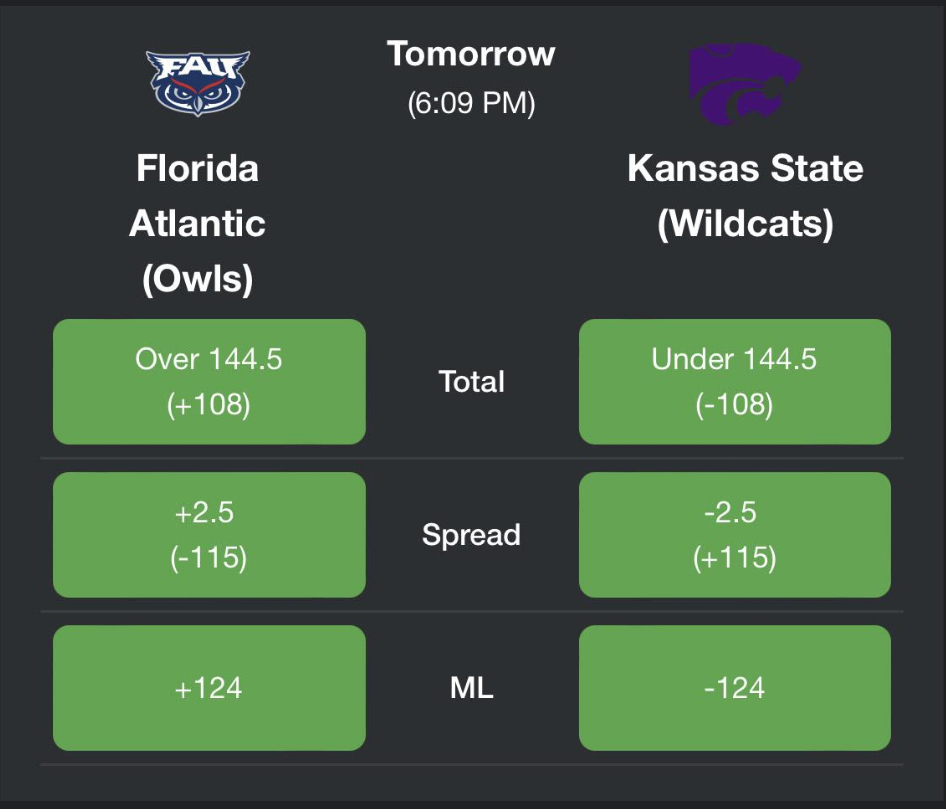Pick Kansas State -2.5 spread

click(x=735, y=535)
